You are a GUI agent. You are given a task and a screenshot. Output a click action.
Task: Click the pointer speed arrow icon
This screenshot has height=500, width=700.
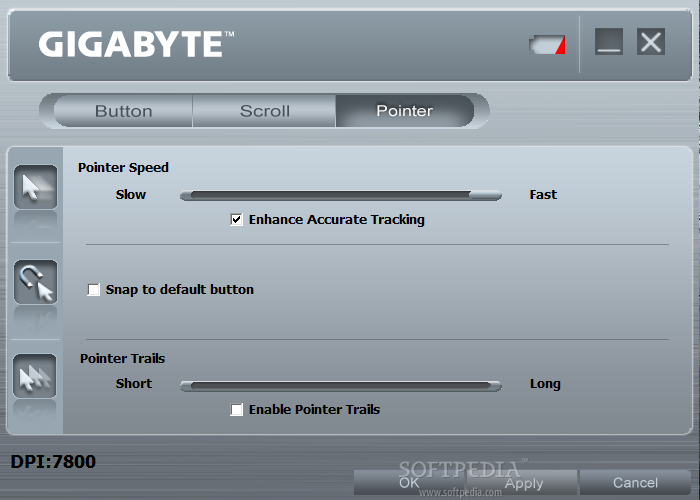tap(35, 187)
